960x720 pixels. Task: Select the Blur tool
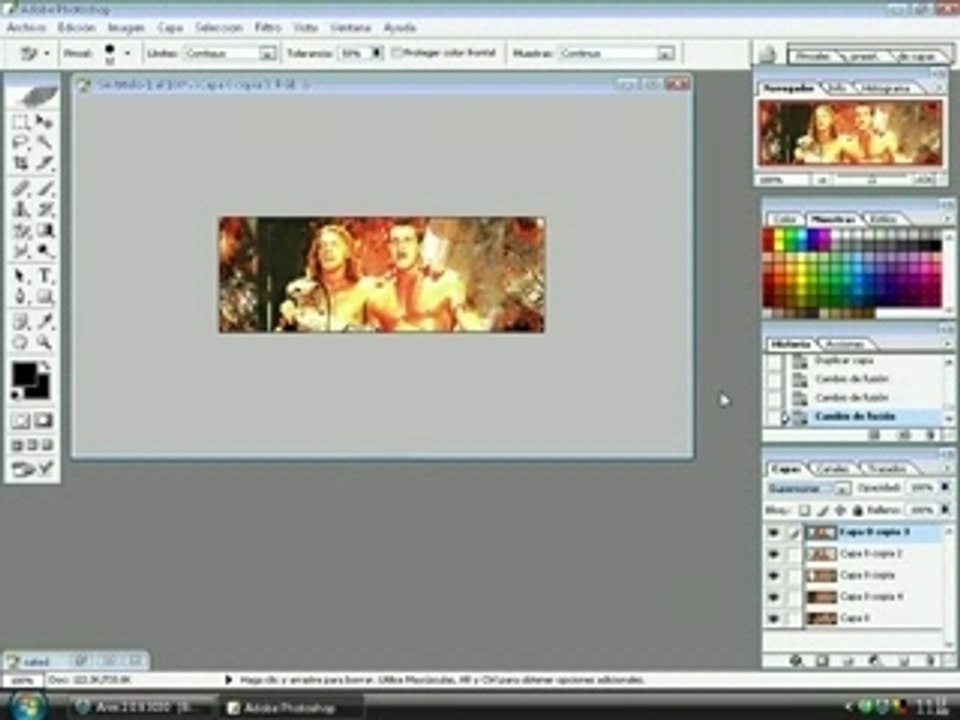20,251
